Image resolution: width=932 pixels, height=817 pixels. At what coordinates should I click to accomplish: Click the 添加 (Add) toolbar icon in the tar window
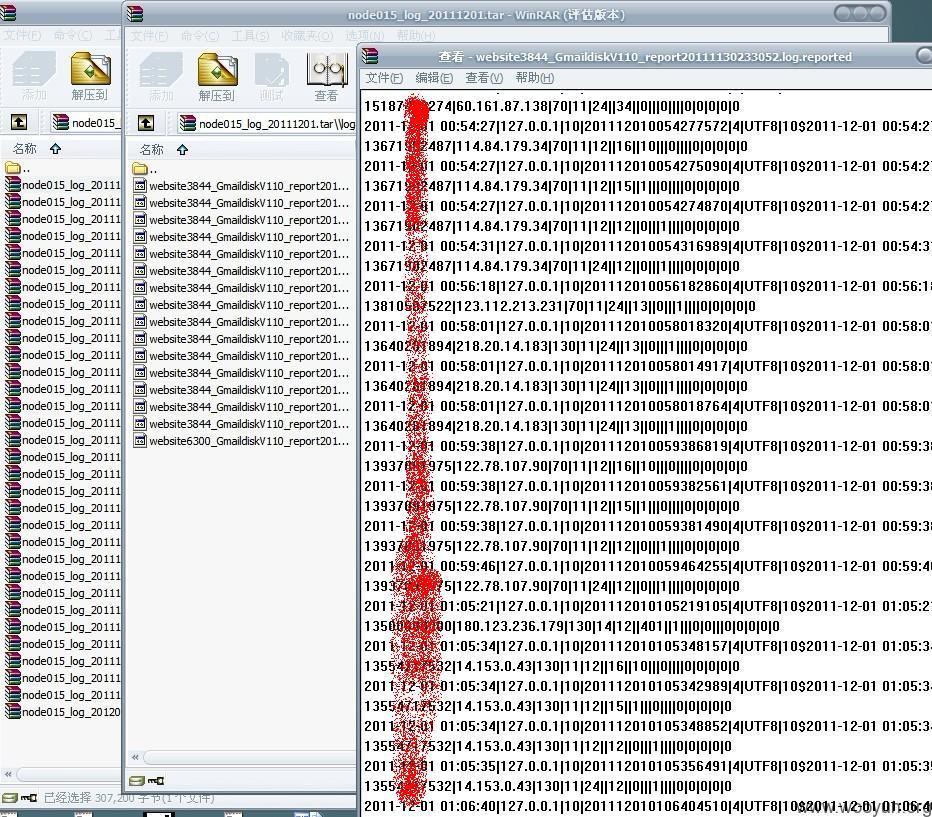(160, 77)
